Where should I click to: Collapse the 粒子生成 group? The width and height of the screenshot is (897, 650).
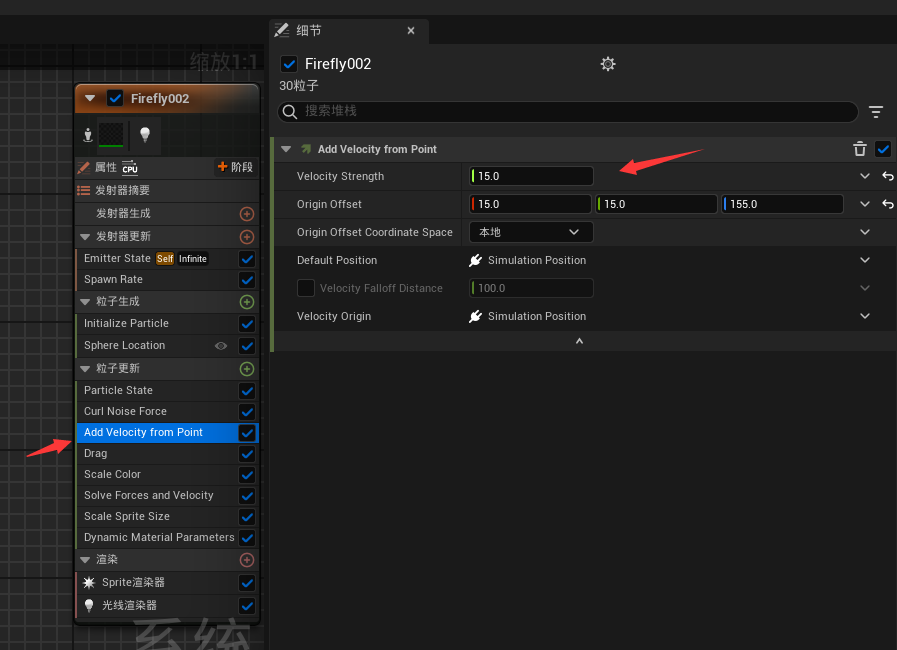(x=85, y=302)
